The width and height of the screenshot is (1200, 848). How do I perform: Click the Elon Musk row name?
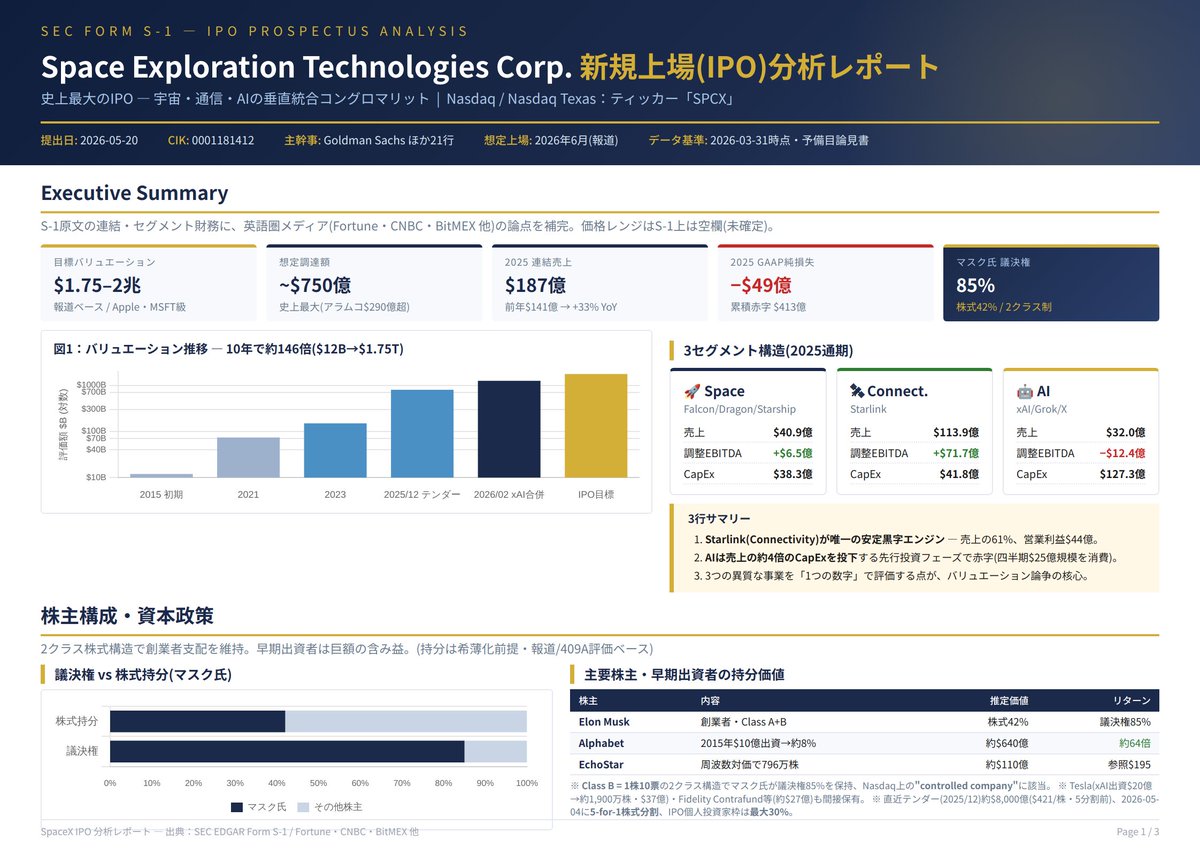tap(604, 722)
